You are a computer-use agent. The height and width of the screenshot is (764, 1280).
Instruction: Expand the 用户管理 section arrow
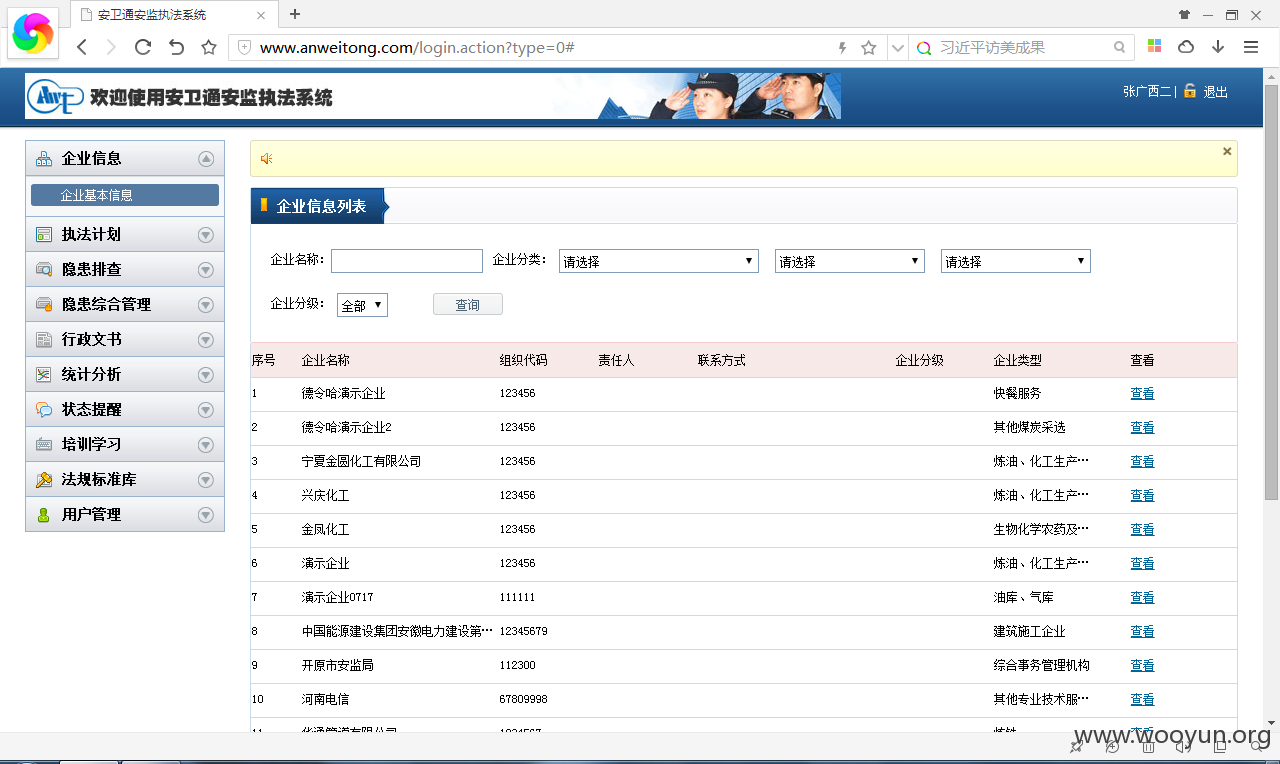point(206,515)
